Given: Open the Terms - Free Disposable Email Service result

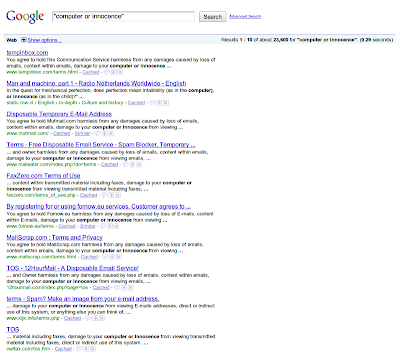Looking at the screenshot, I should [101, 145].
